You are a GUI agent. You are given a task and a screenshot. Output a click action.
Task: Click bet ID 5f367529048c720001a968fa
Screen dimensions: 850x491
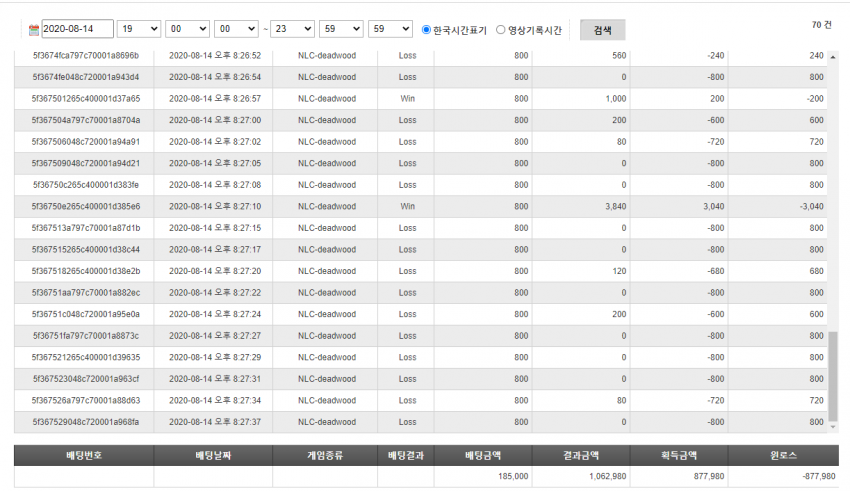86,422
